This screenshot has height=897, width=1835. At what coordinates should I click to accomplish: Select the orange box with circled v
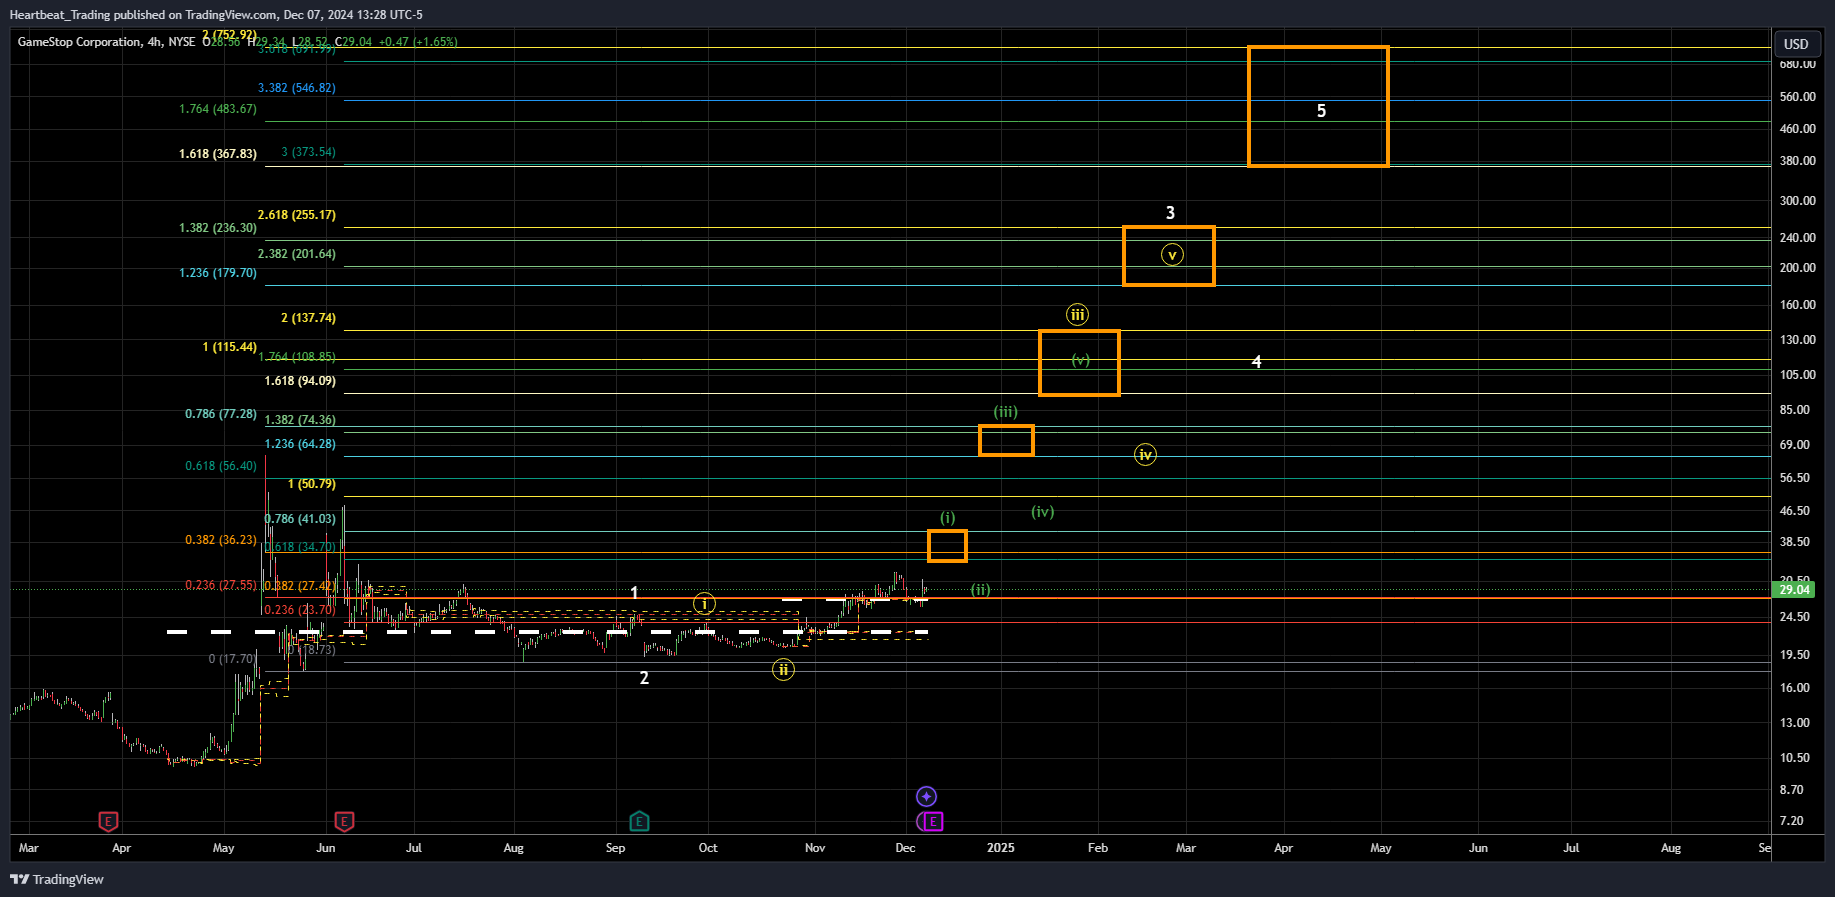click(1168, 256)
